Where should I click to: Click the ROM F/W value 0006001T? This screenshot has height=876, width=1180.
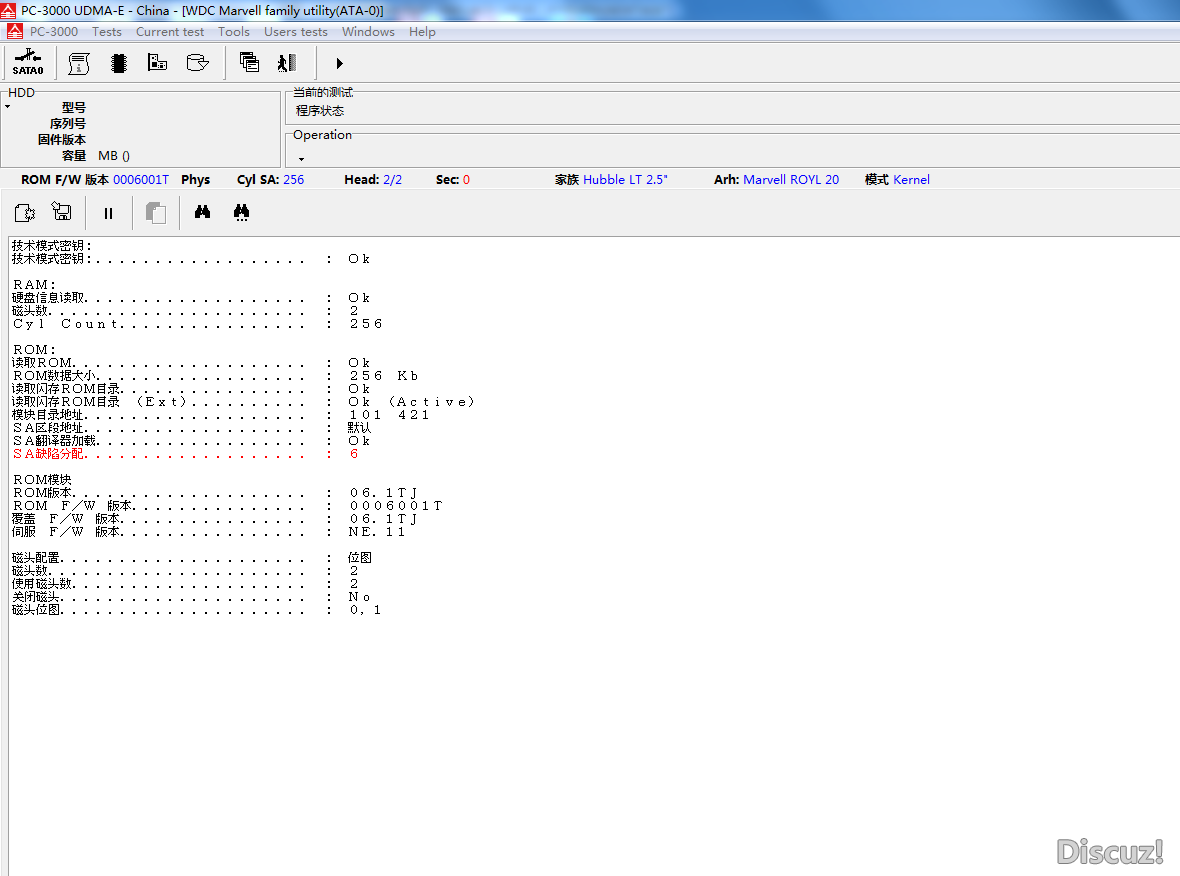(141, 180)
